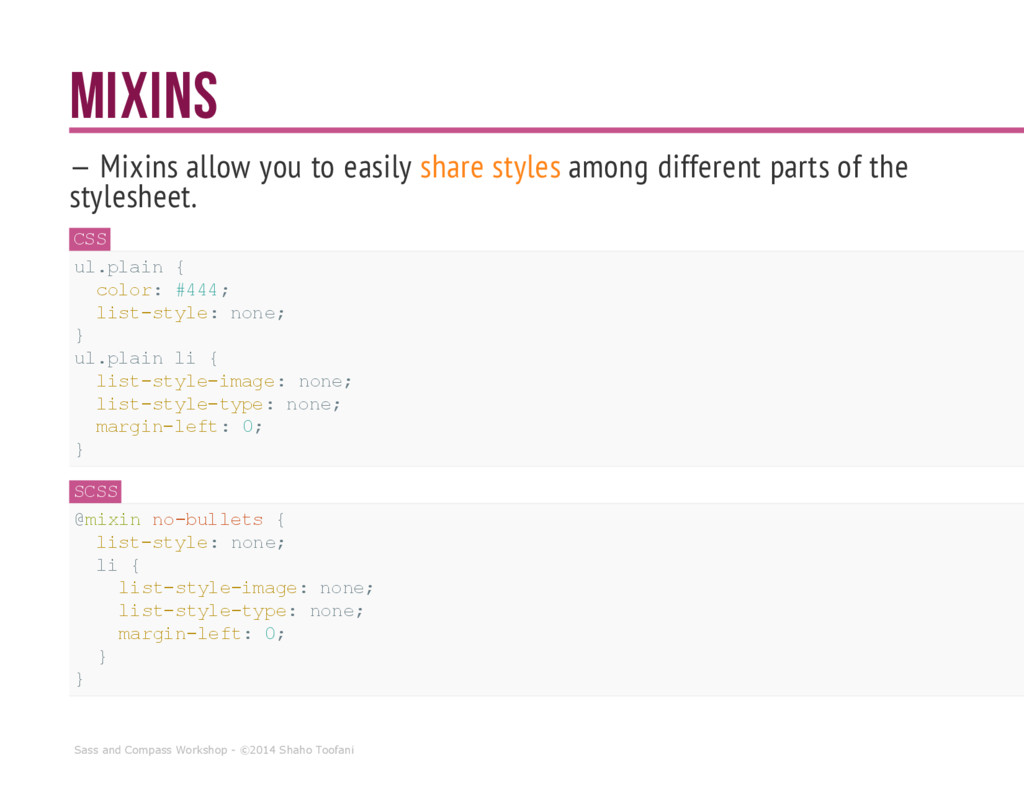Image resolution: width=1024 pixels, height=791 pixels.
Task: Click the '@mixin no-bullets {' line
Action: [180, 520]
